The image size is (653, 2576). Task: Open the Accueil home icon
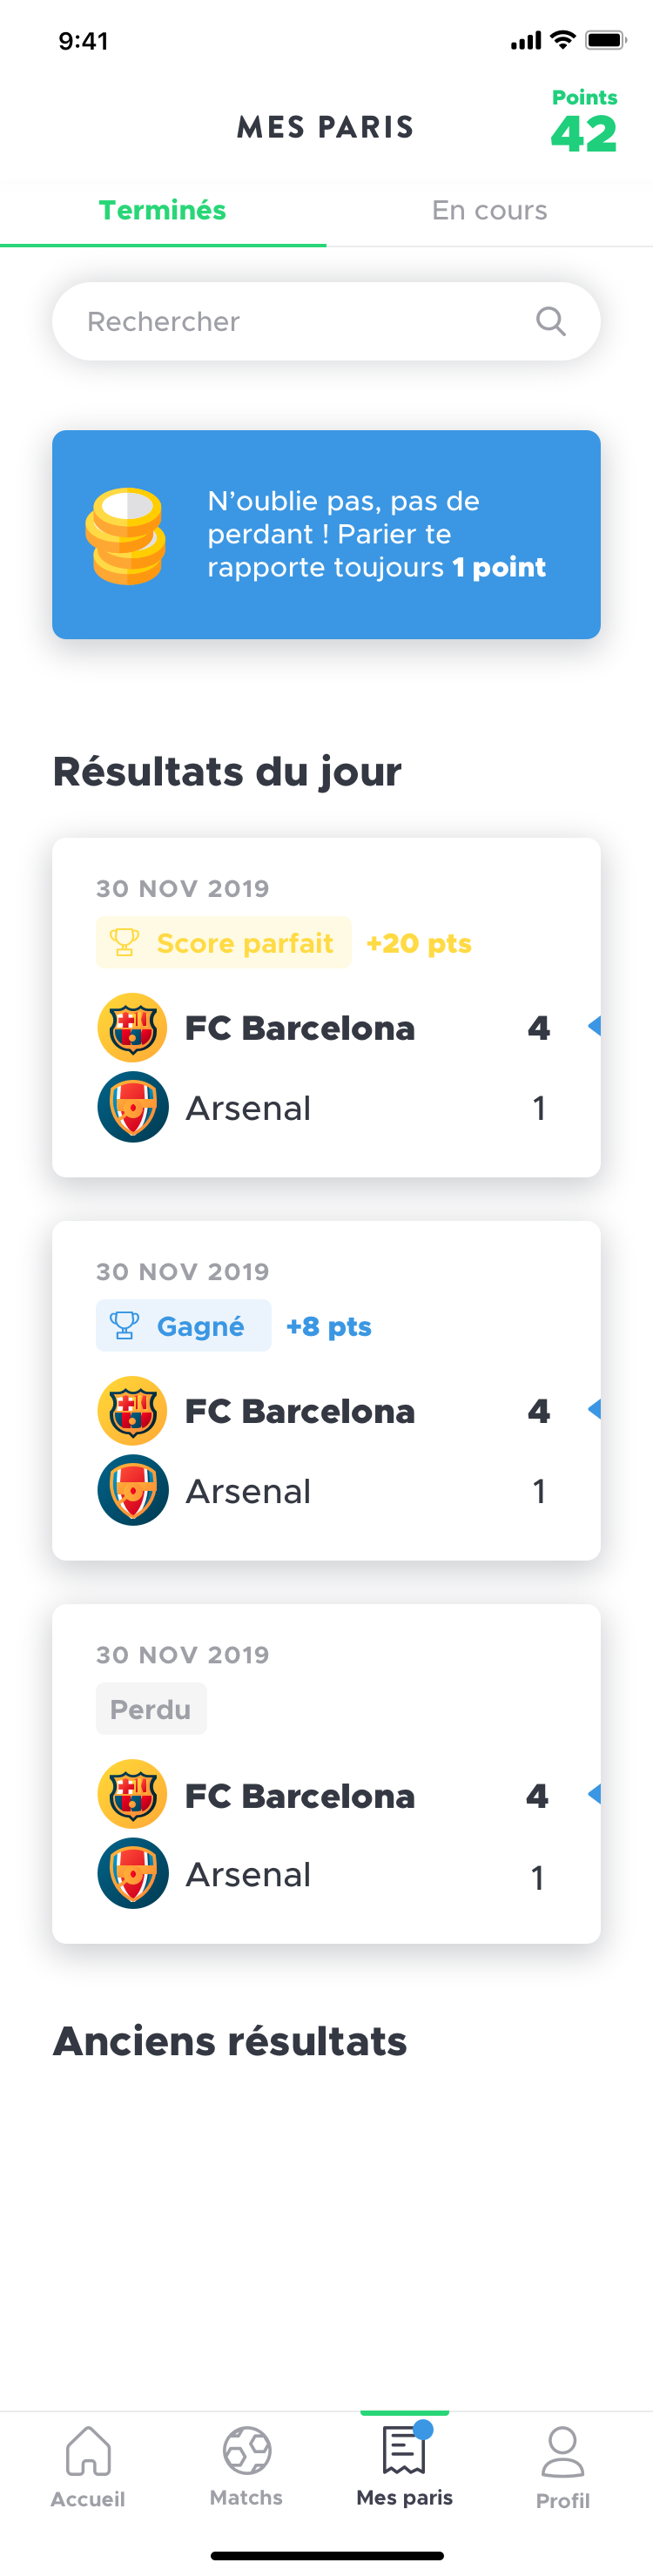coord(88,2451)
